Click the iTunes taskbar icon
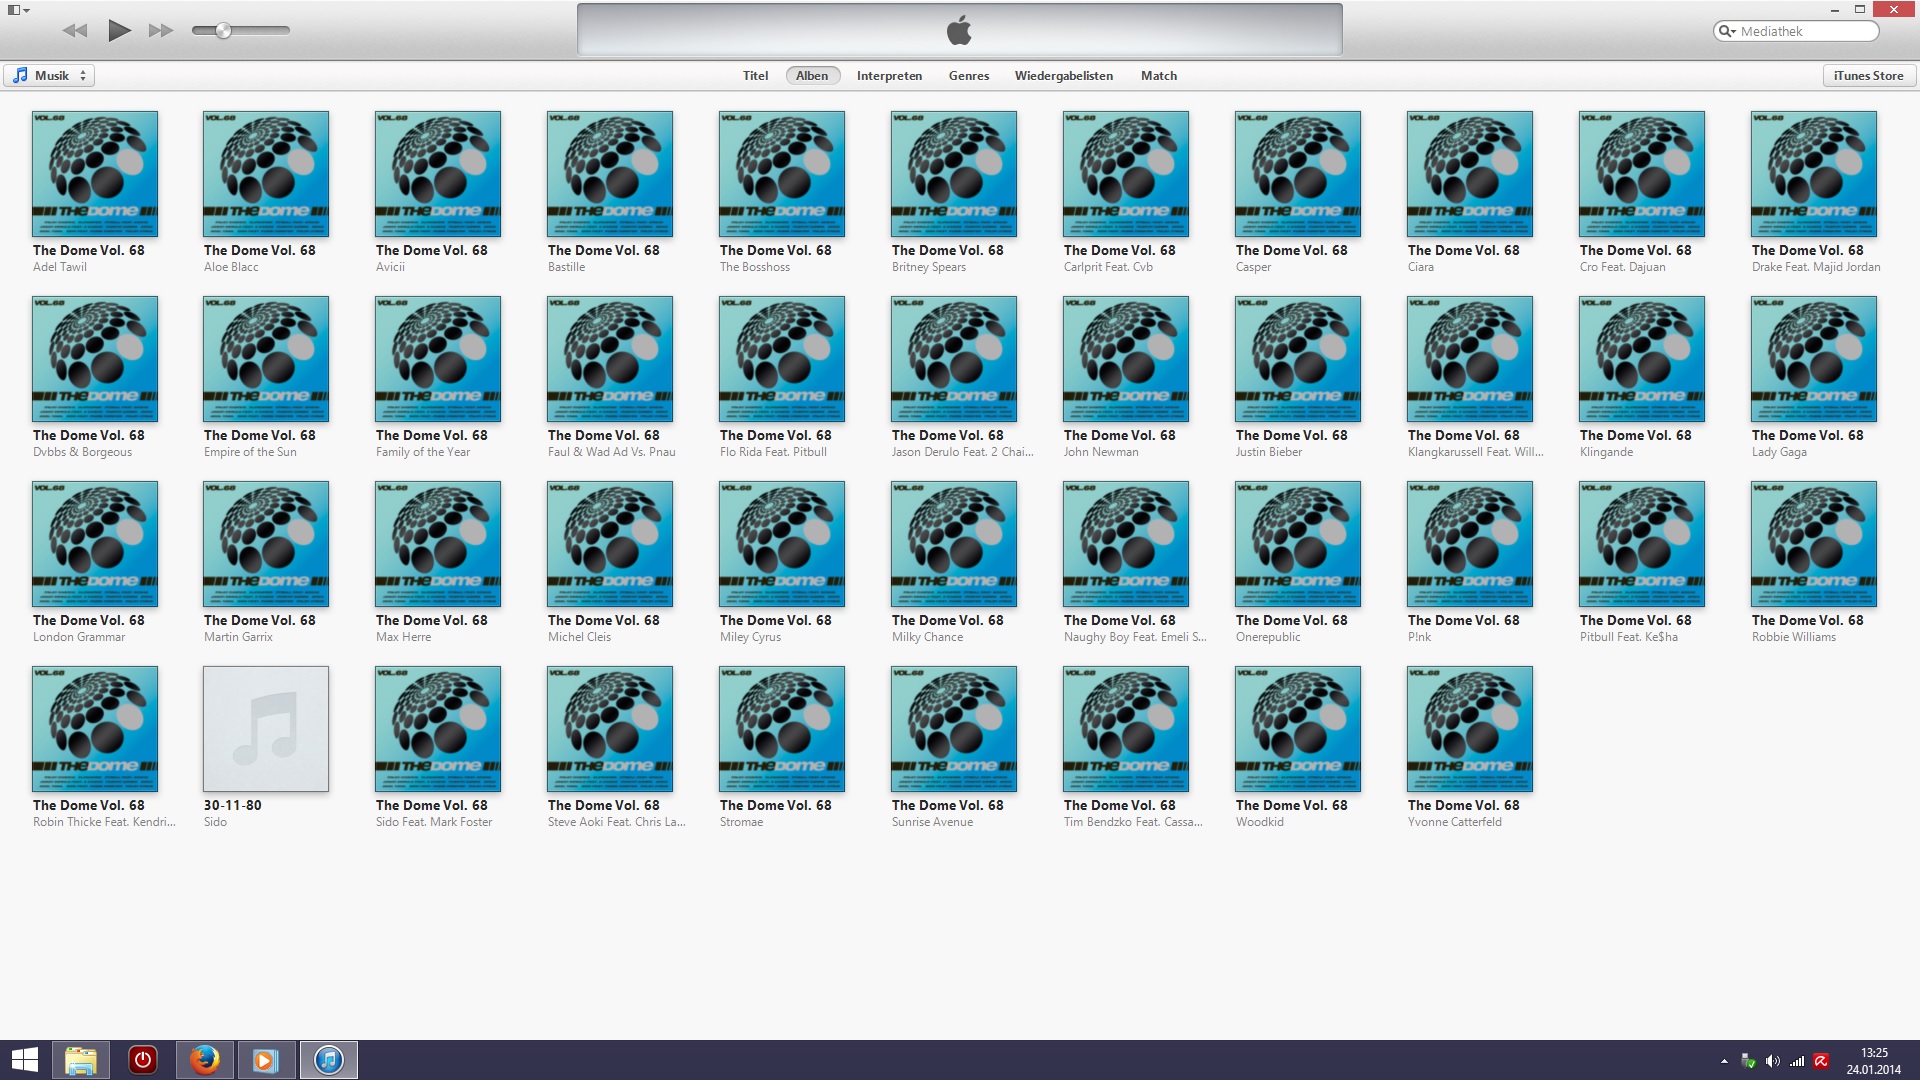This screenshot has height=1080, width=1920. (x=329, y=1060)
